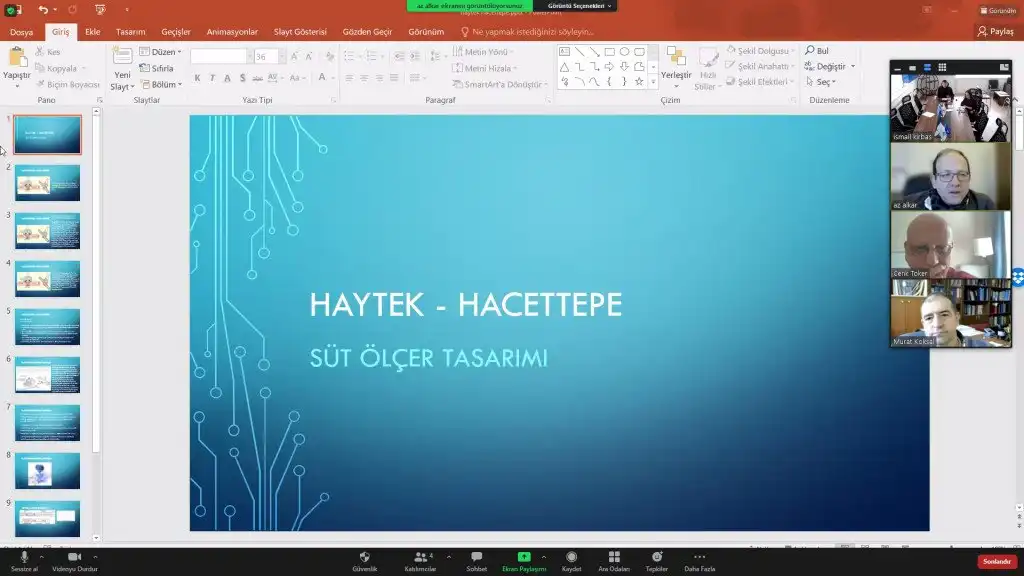
Task: Switch to the Tasarım ribbon tab
Action: pyautogui.click(x=131, y=31)
